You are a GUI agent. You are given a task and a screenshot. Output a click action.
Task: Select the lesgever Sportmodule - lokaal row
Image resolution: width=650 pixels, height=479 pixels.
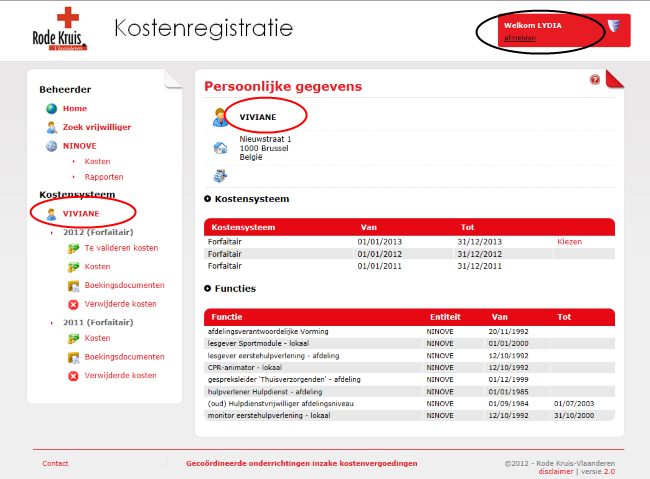click(x=409, y=344)
